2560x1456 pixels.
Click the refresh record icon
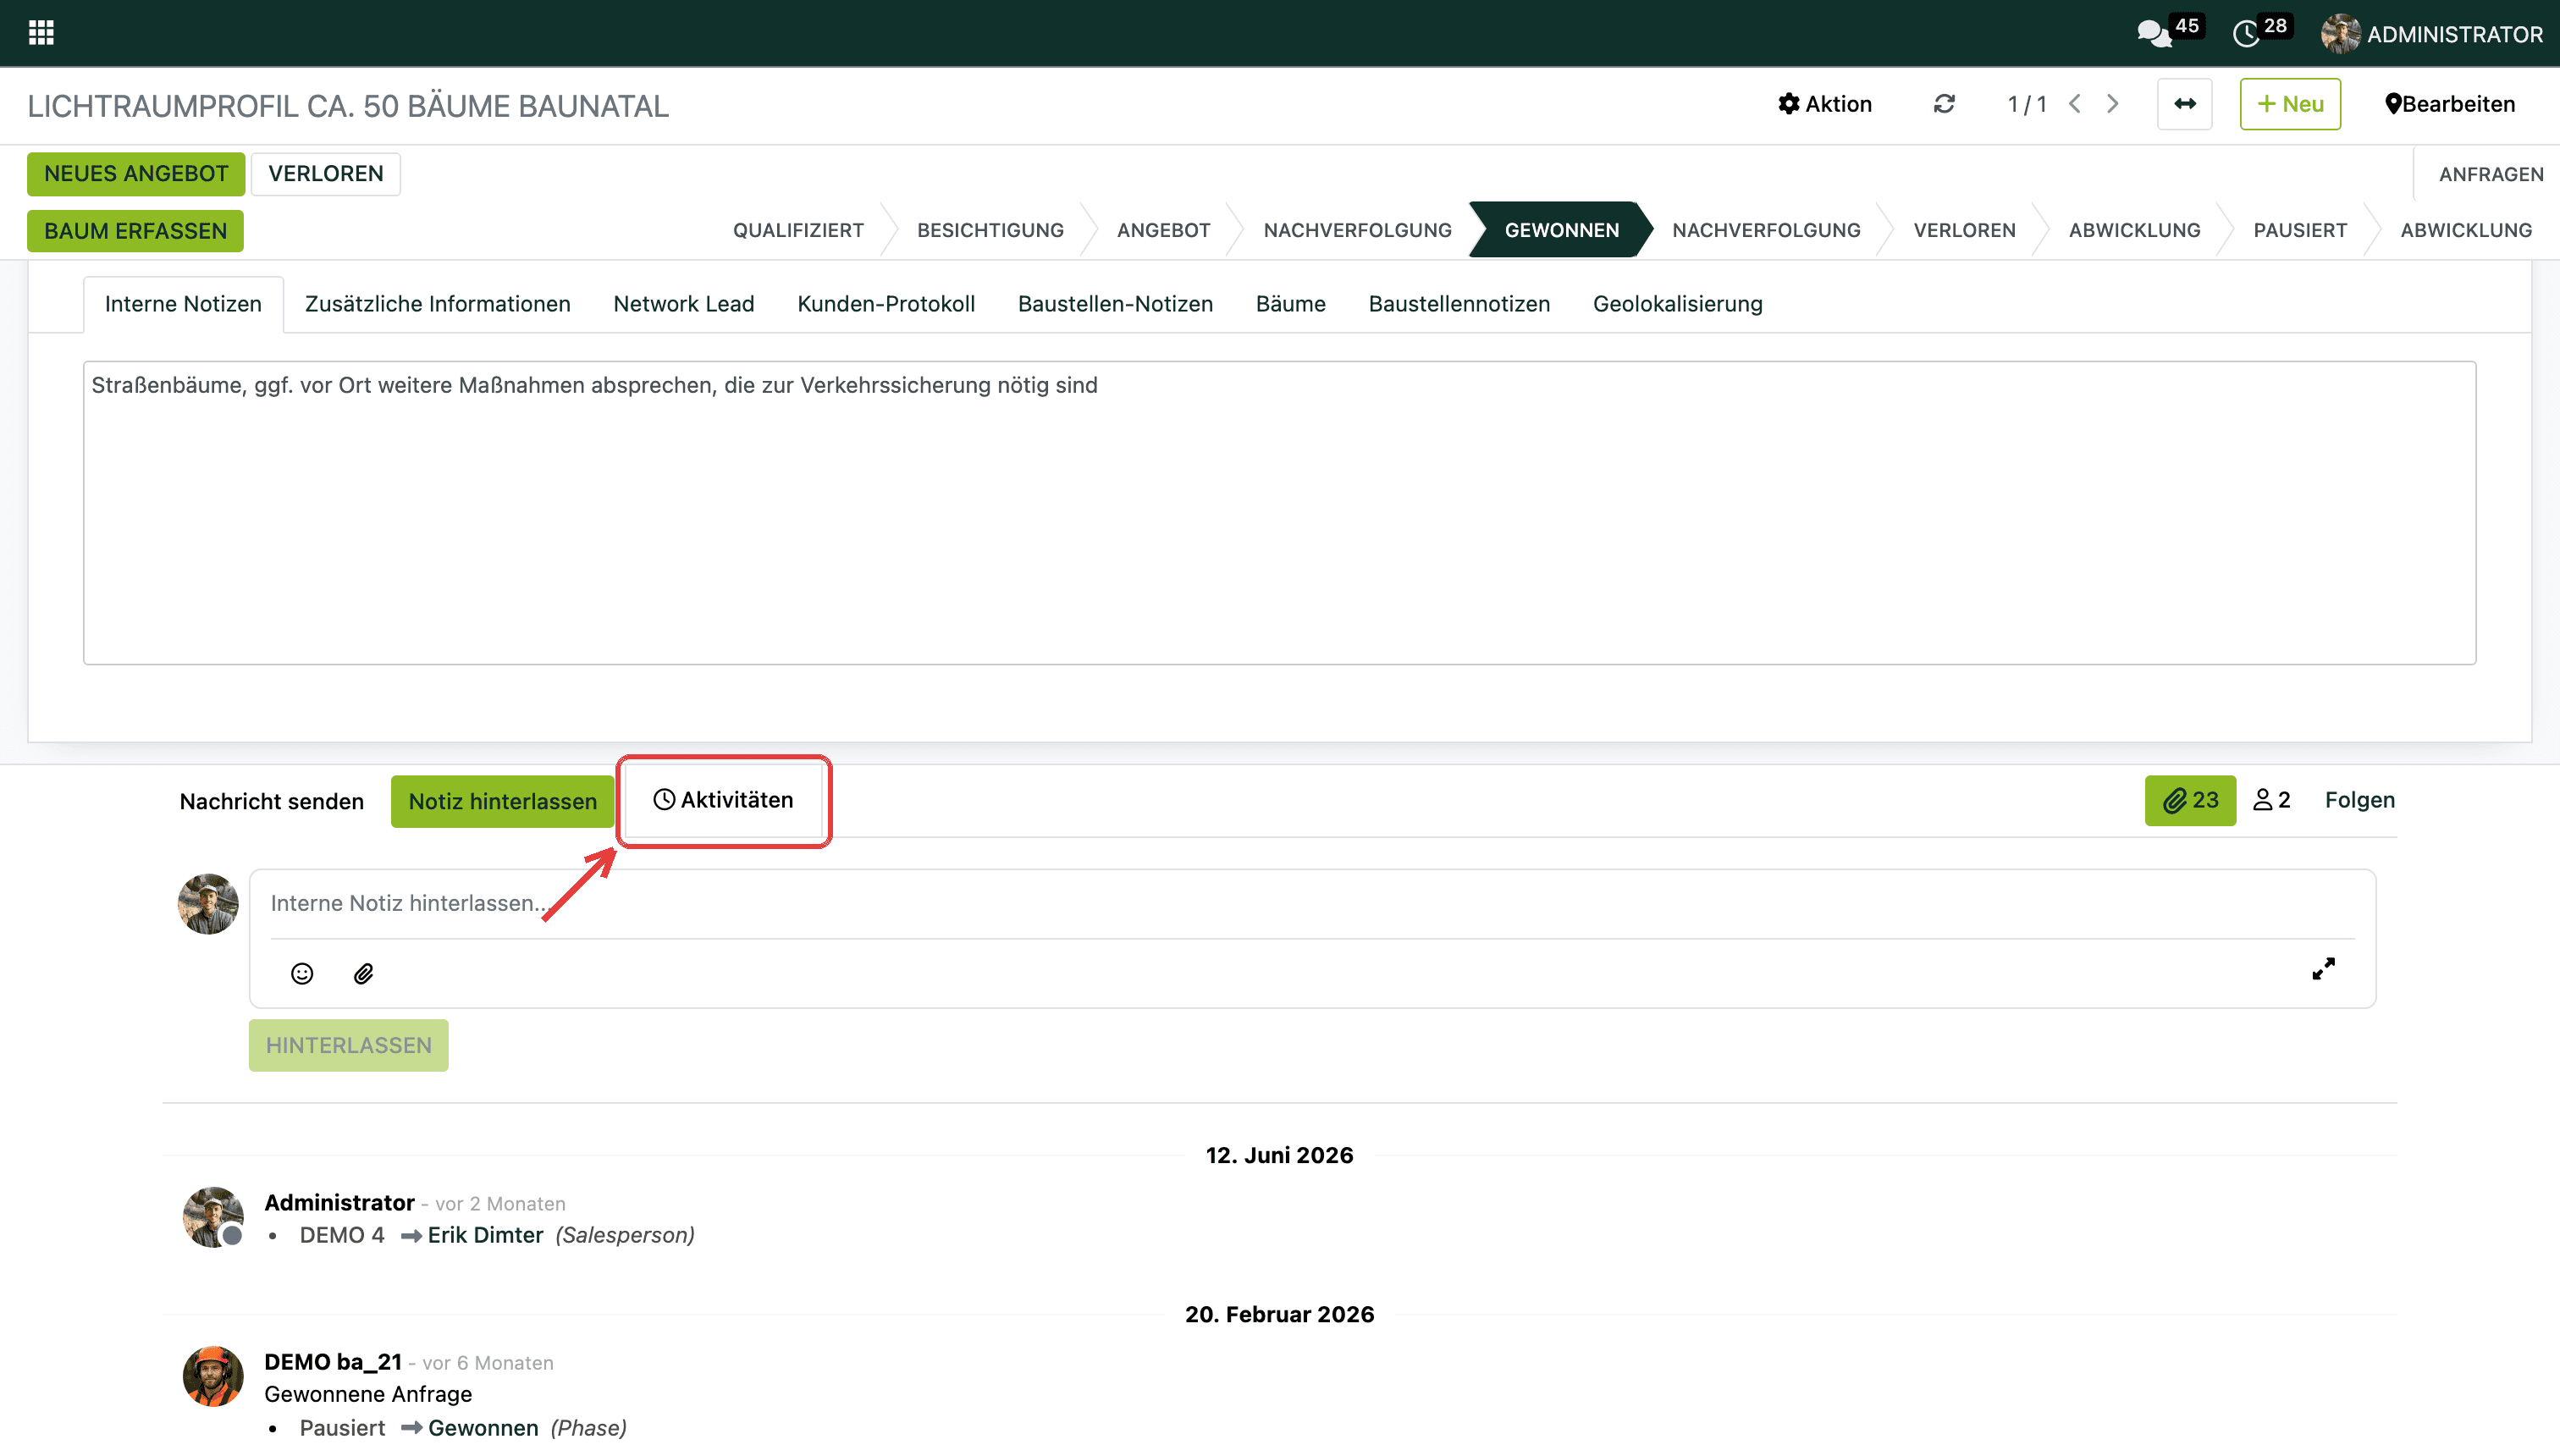point(1944,104)
